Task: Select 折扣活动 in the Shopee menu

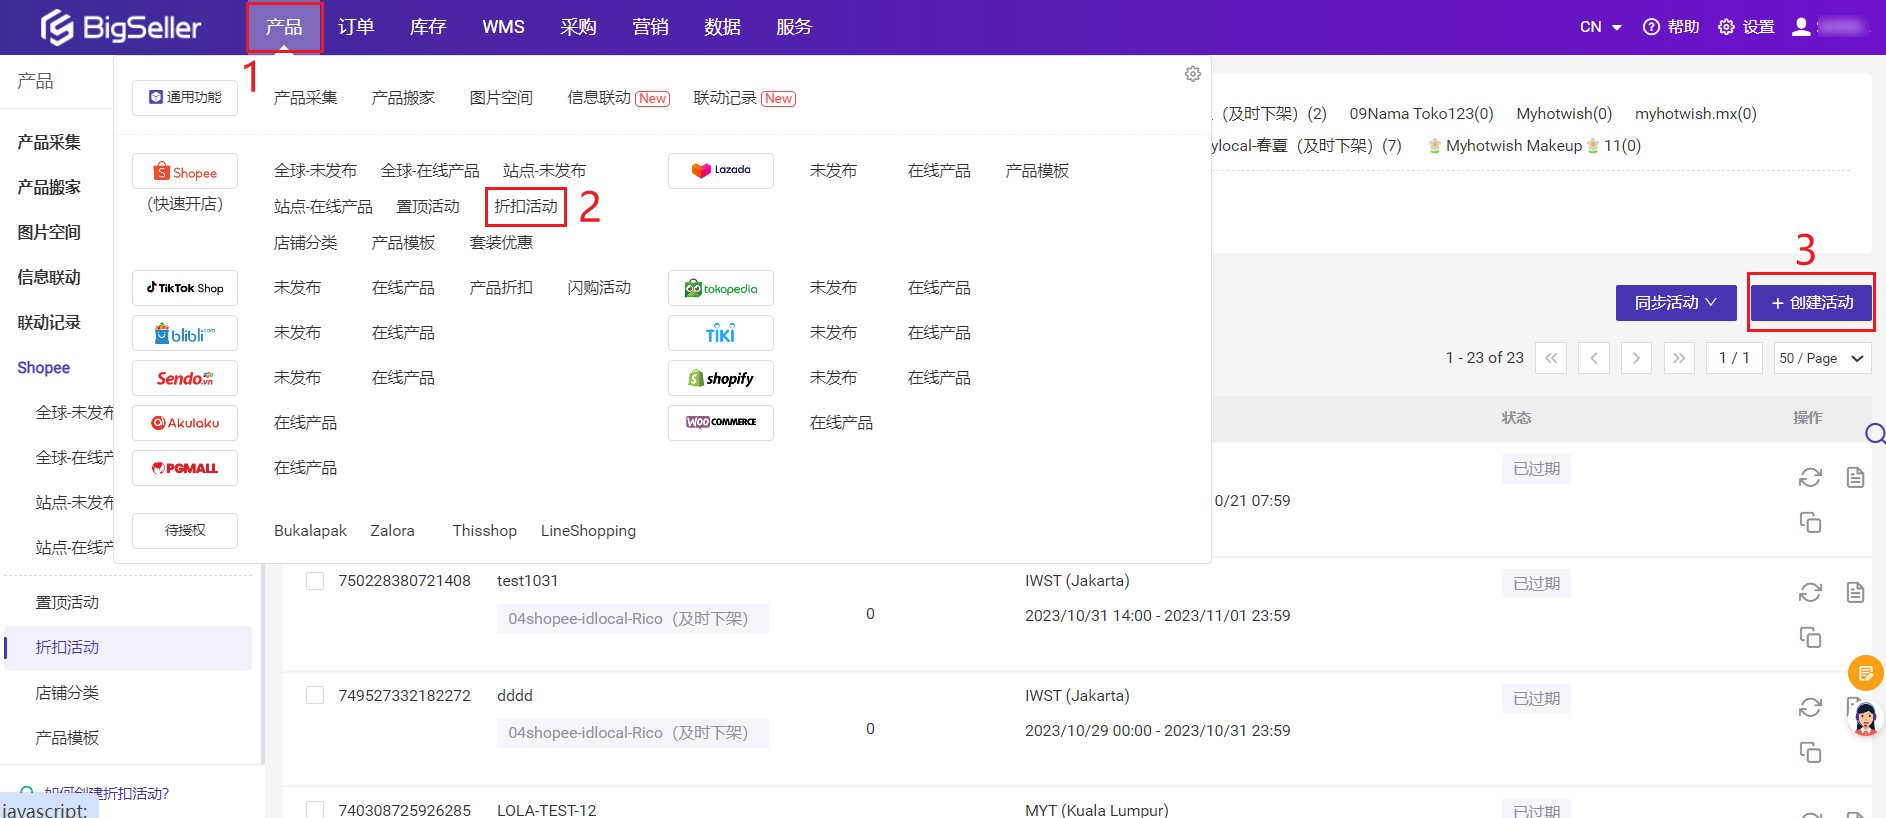Action: pyautogui.click(x=526, y=207)
